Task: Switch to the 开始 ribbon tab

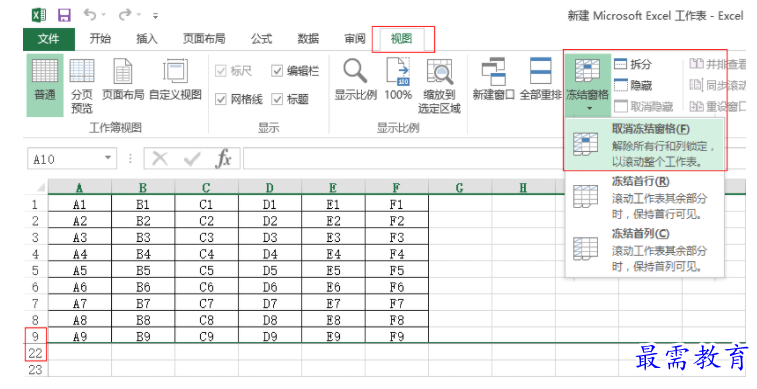Action: point(100,39)
